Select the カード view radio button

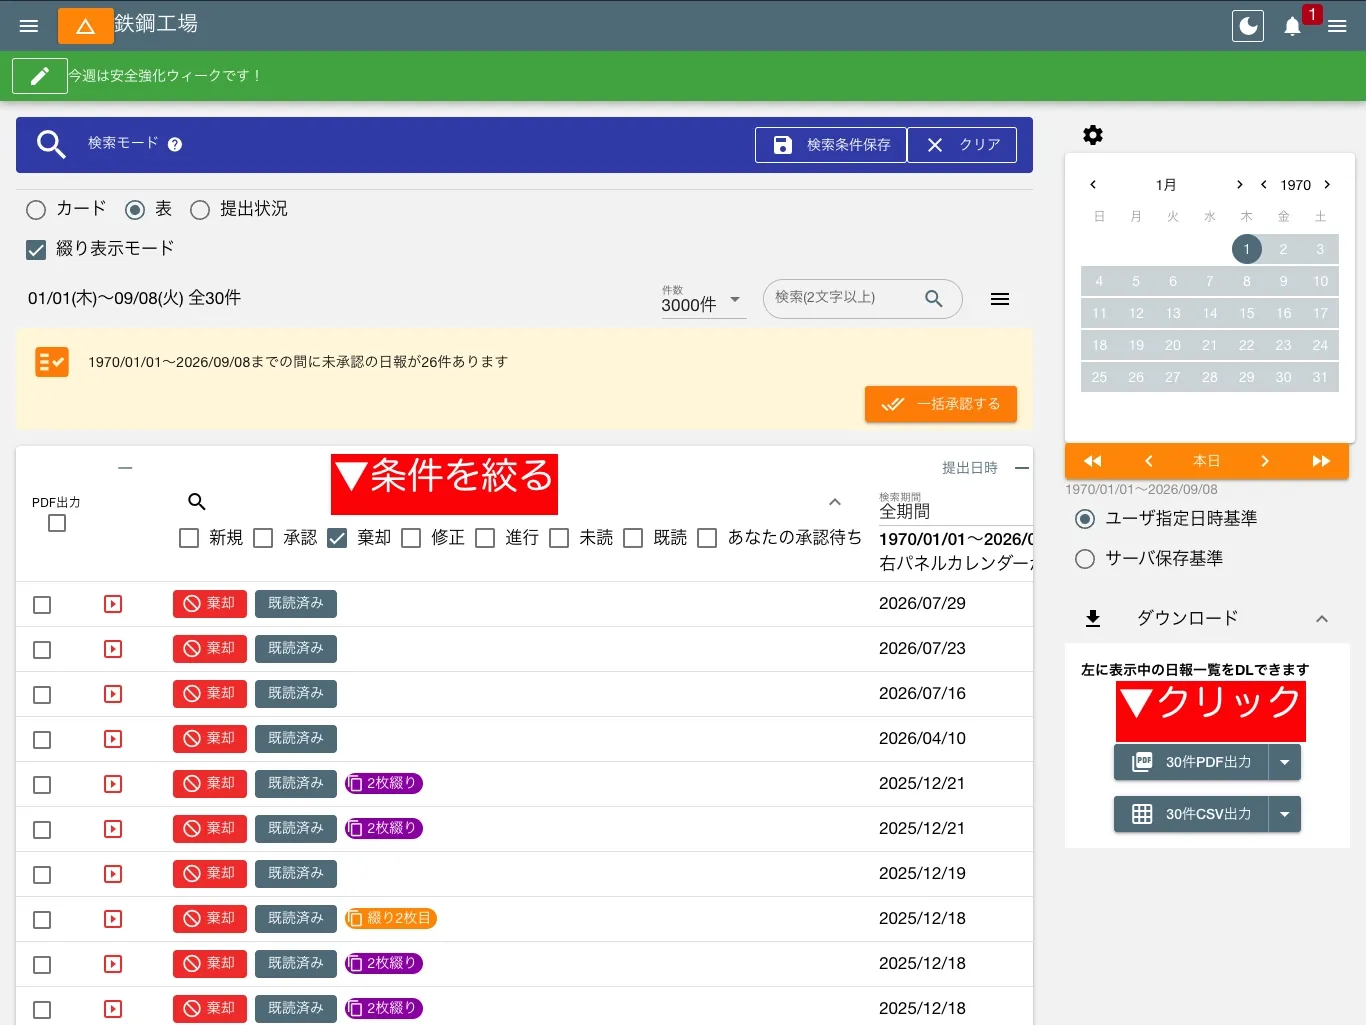36,209
